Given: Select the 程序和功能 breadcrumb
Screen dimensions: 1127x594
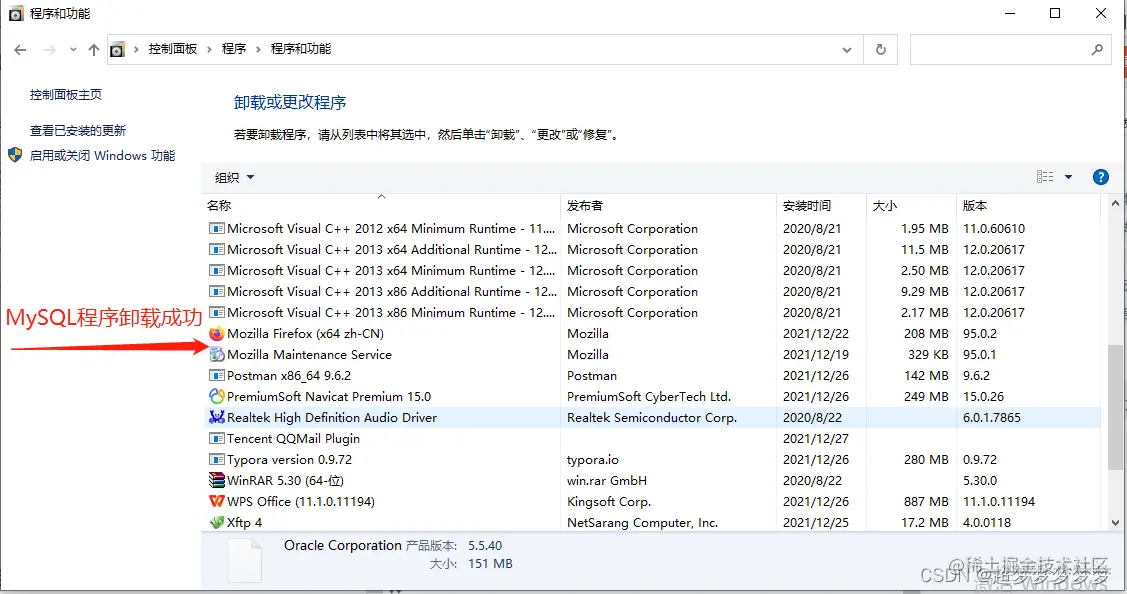Looking at the screenshot, I should 300,49.
